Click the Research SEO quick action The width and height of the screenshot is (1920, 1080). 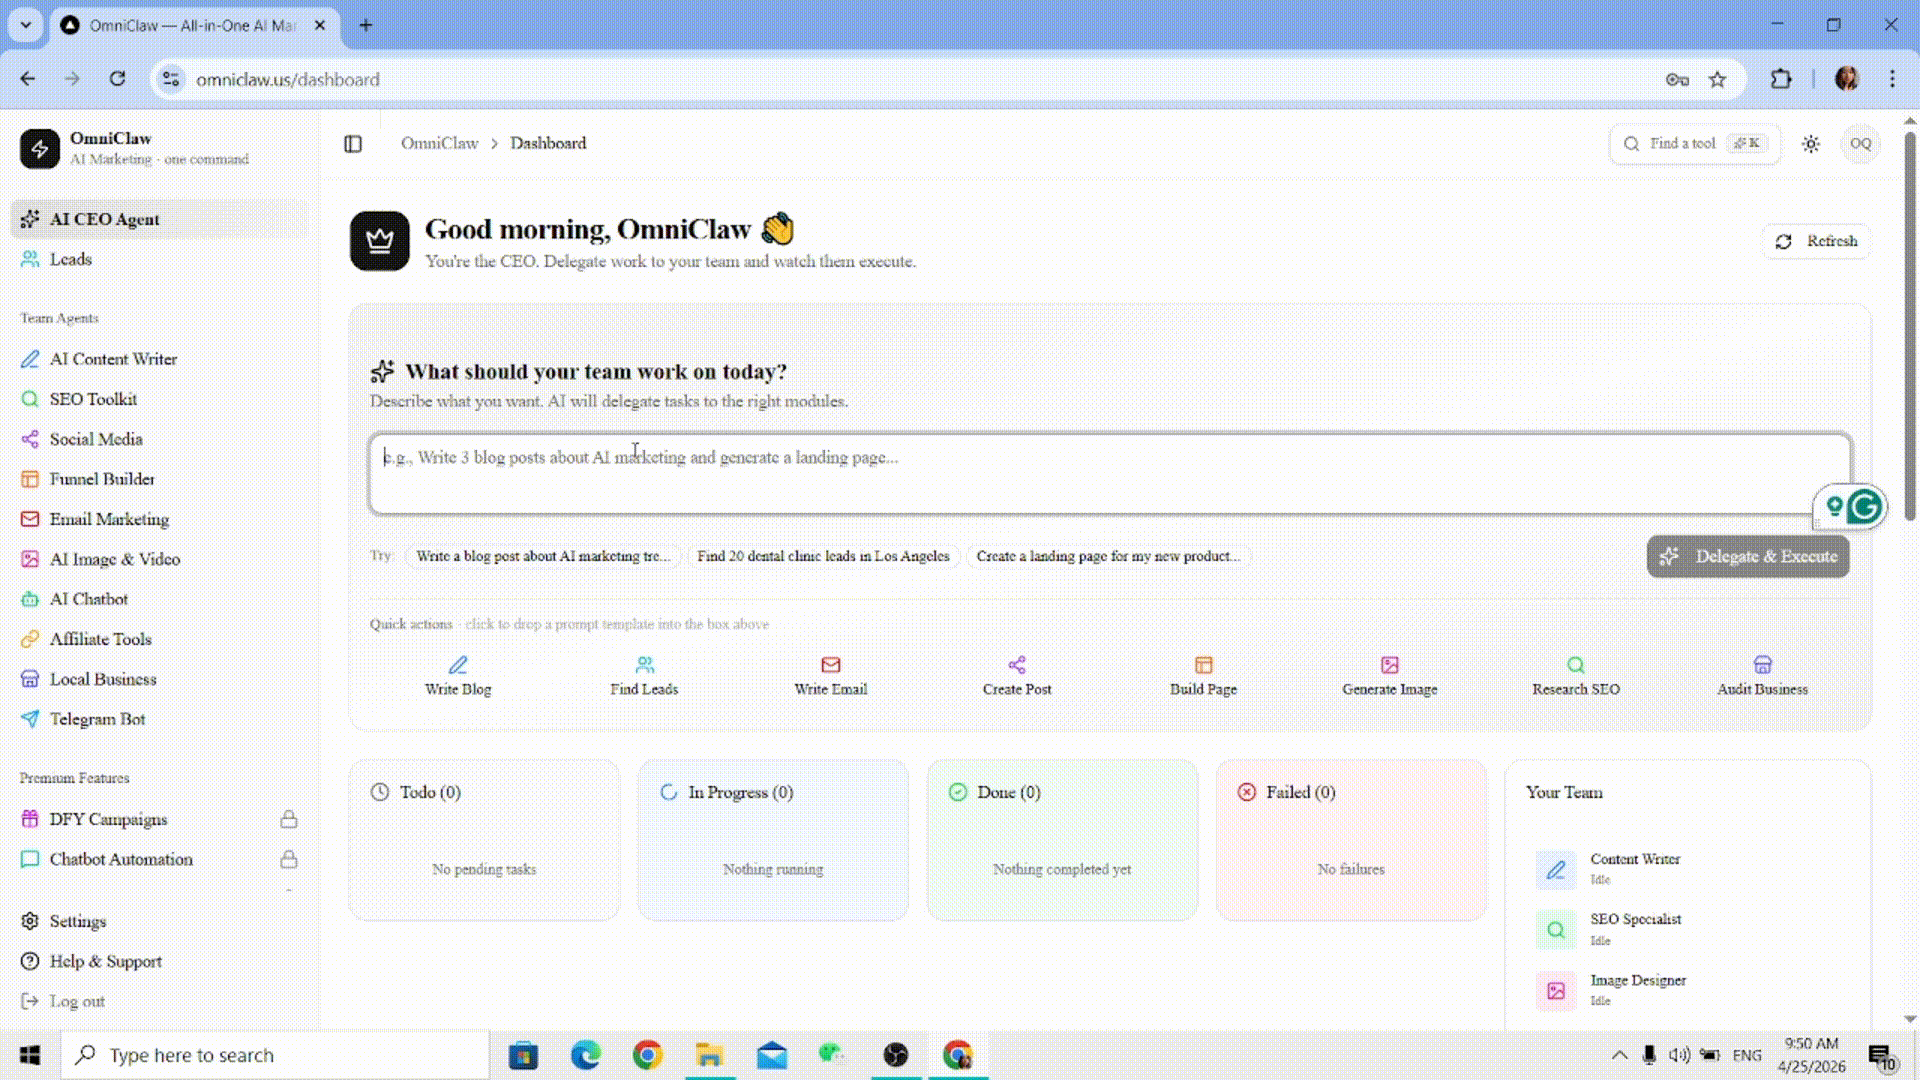1576,676
